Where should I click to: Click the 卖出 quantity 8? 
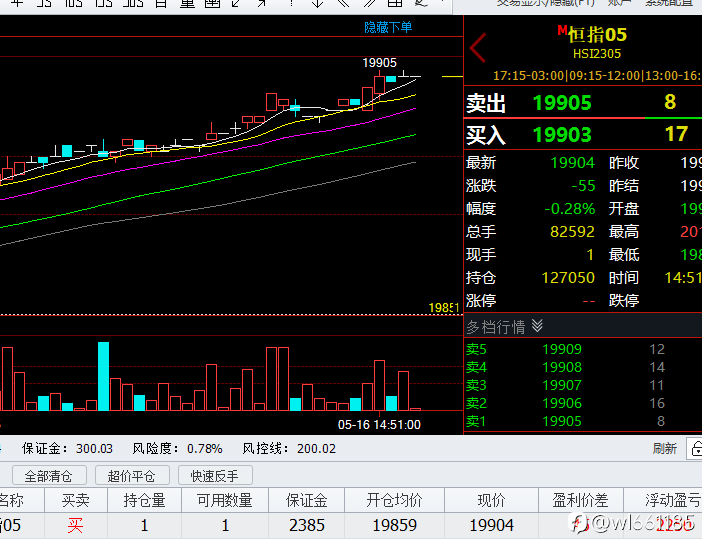tap(670, 102)
